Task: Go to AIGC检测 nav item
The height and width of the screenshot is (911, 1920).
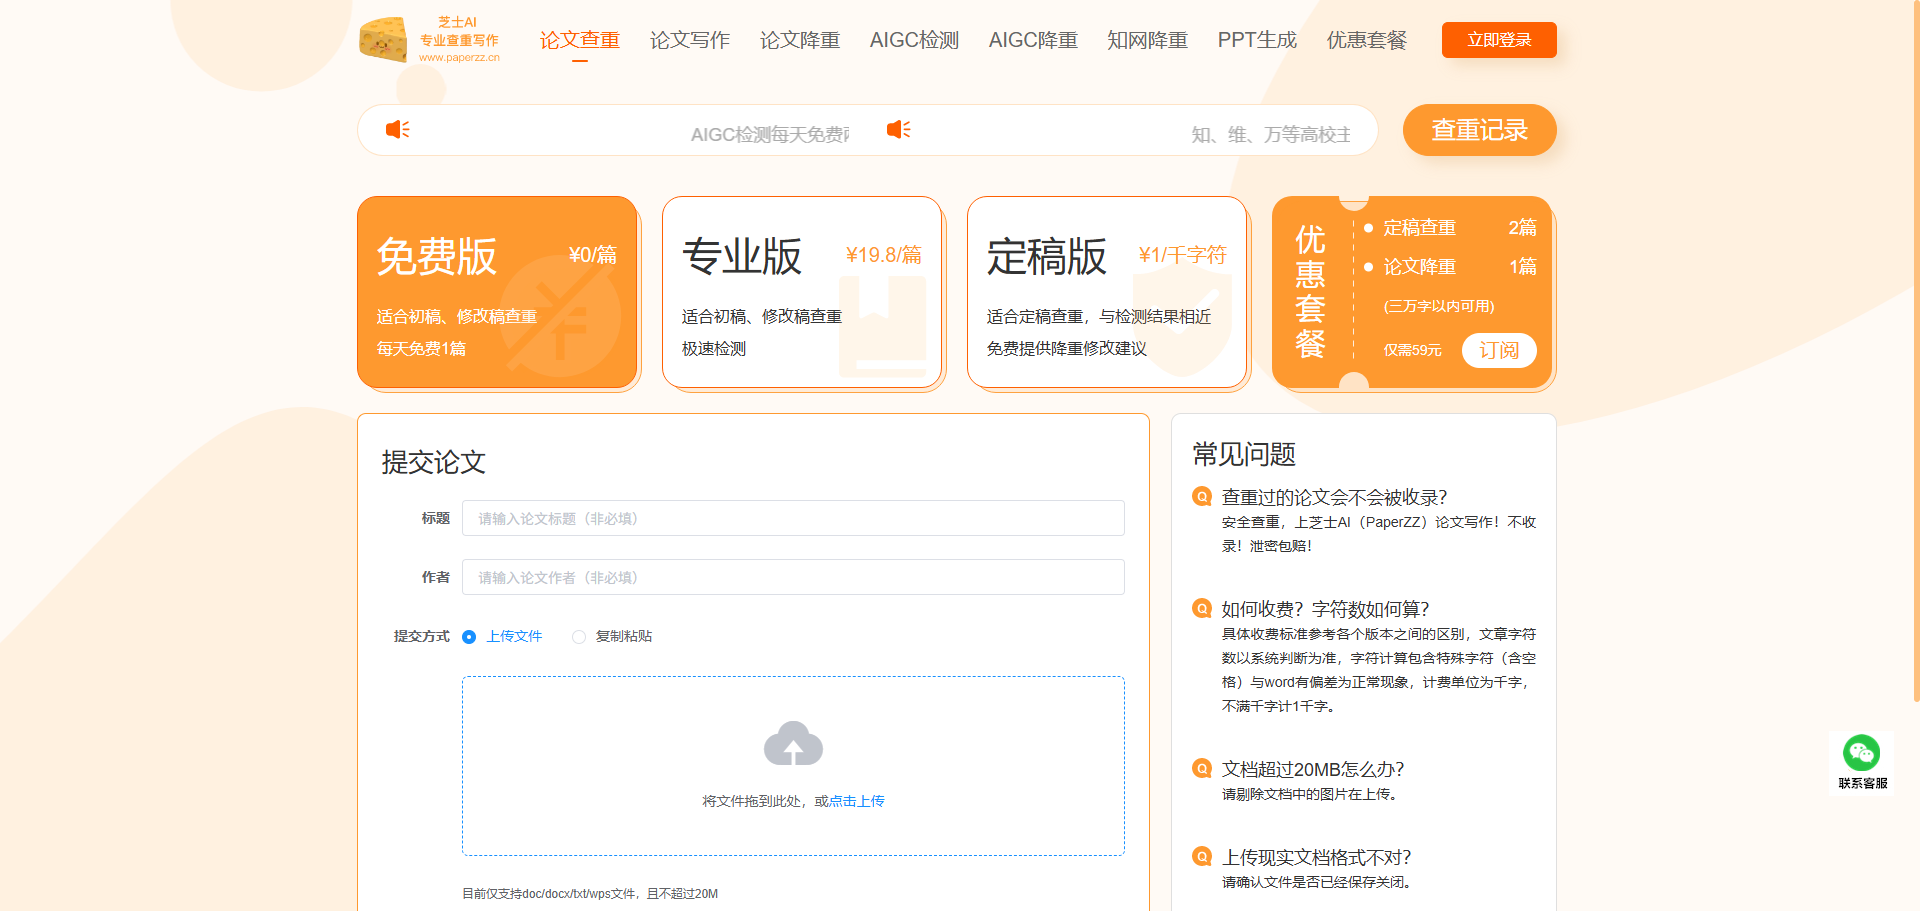Action: click(x=914, y=40)
